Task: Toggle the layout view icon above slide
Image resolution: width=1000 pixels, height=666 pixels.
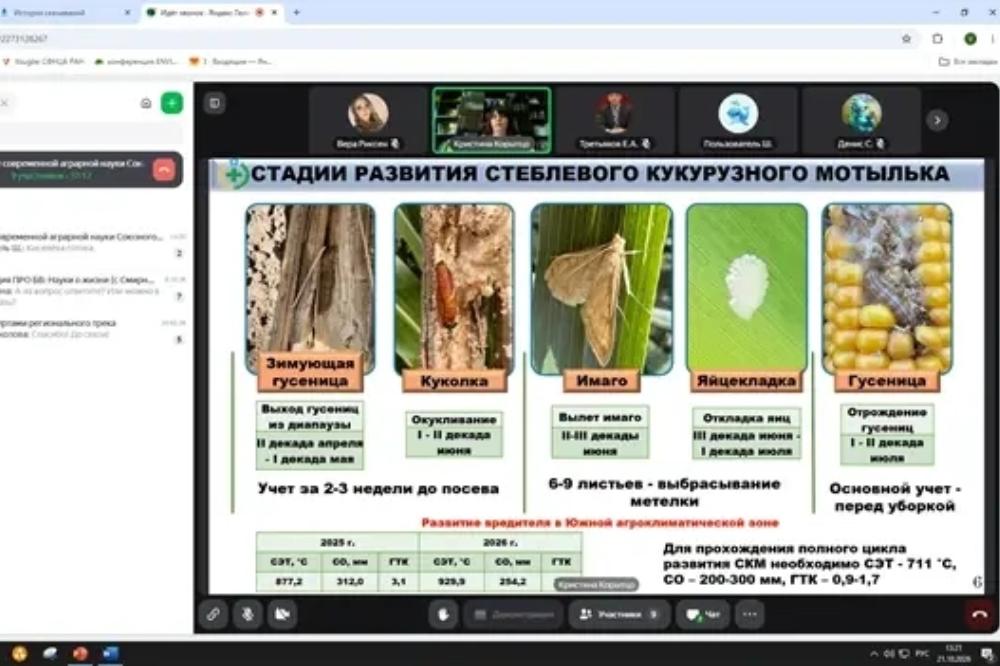Action: (215, 103)
